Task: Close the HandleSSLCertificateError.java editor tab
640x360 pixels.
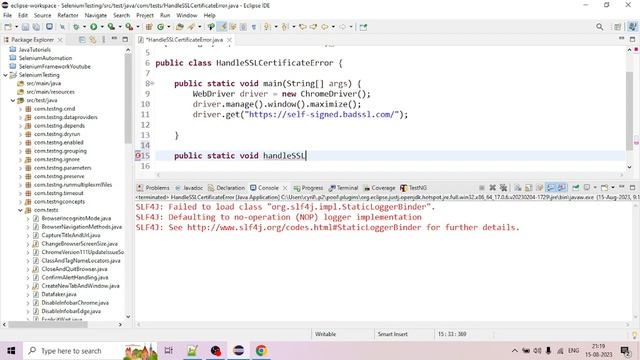Action: (229, 40)
